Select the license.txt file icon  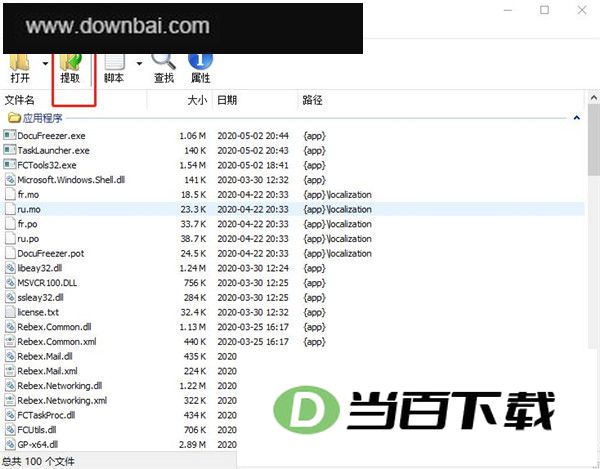coord(10,312)
